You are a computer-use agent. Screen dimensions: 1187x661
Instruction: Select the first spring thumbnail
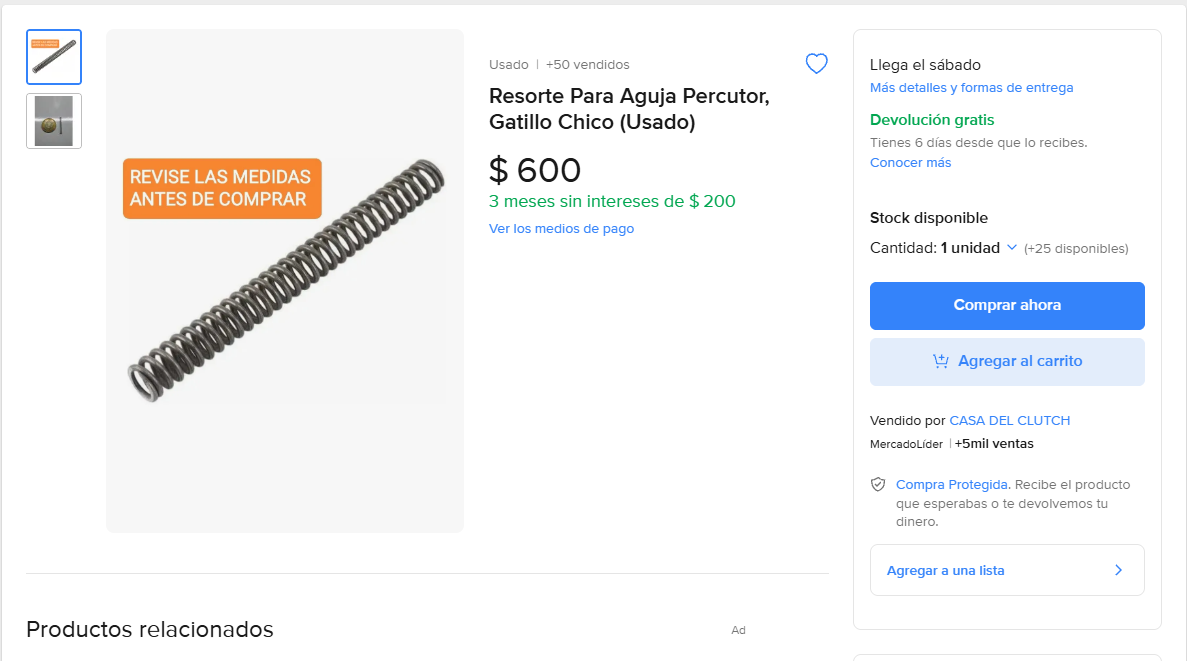click(x=54, y=57)
